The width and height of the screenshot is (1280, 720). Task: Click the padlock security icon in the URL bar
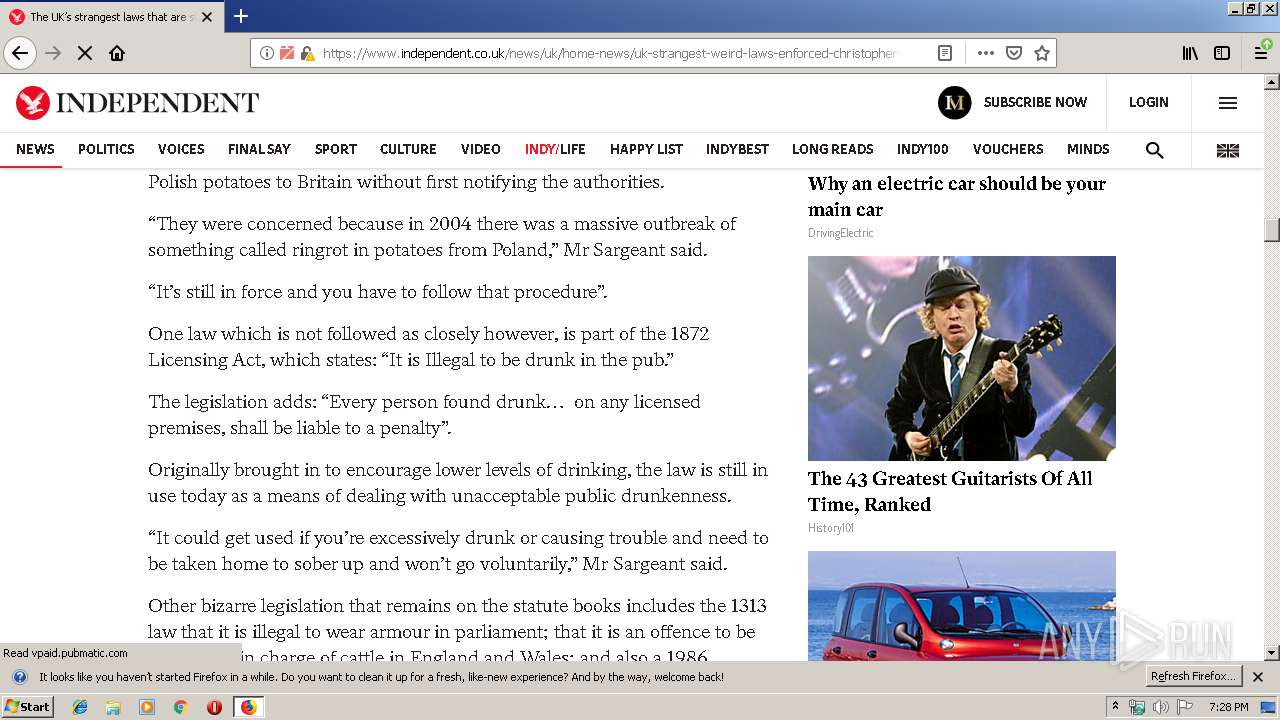307,53
